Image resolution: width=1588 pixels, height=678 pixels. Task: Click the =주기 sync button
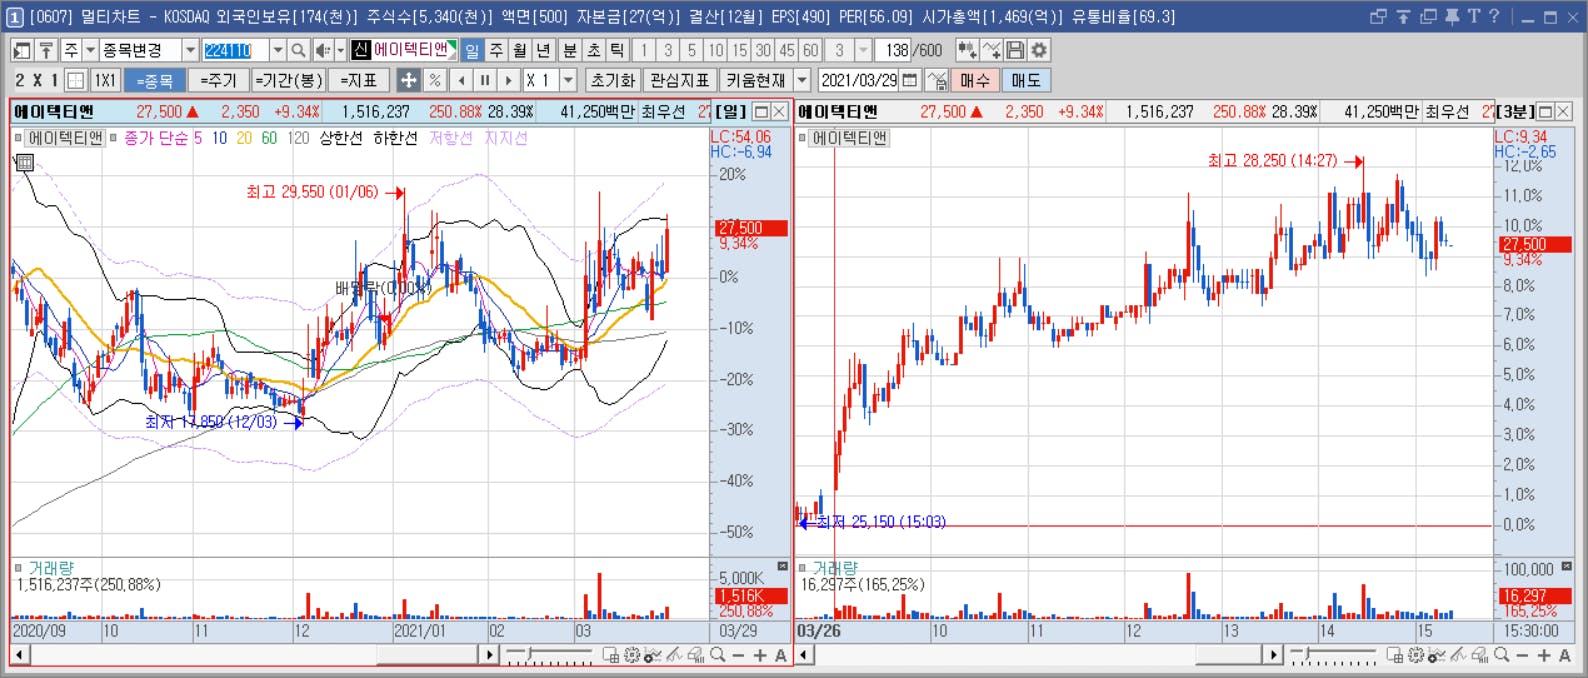pos(218,80)
